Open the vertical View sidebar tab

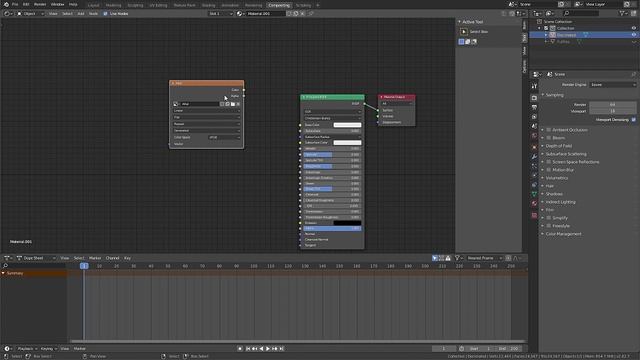[524, 50]
